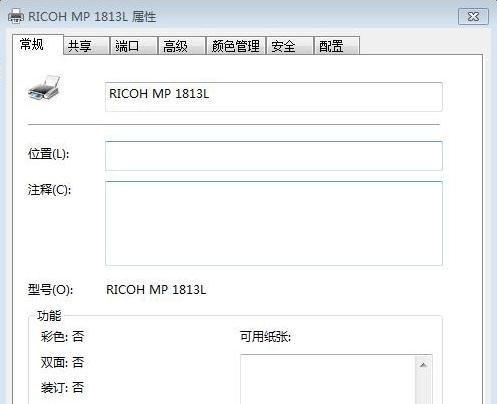The height and width of the screenshot is (404, 497).
Task: Open the 端口 tab
Action: click(x=134, y=46)
